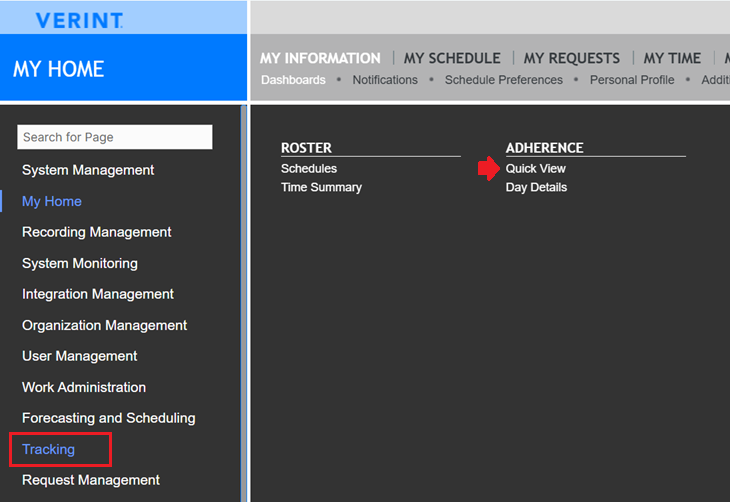
Task: Choose Tracking in the sidebar
Action: click(48, 449)
